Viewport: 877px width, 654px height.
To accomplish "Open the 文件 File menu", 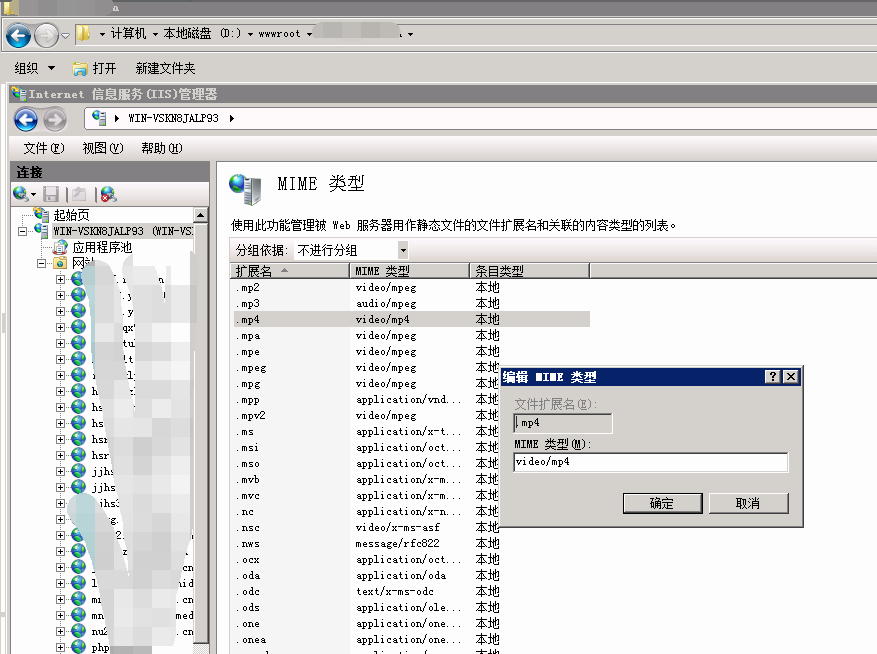I will (43, 148).
